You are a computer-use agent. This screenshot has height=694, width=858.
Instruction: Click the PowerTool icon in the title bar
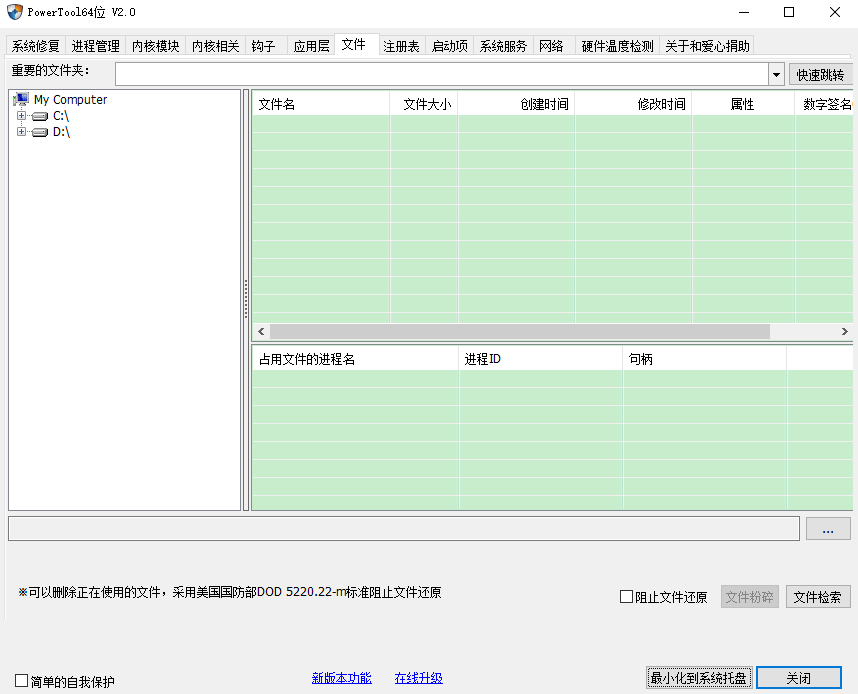pyautogui.click(x=13, y=12)
